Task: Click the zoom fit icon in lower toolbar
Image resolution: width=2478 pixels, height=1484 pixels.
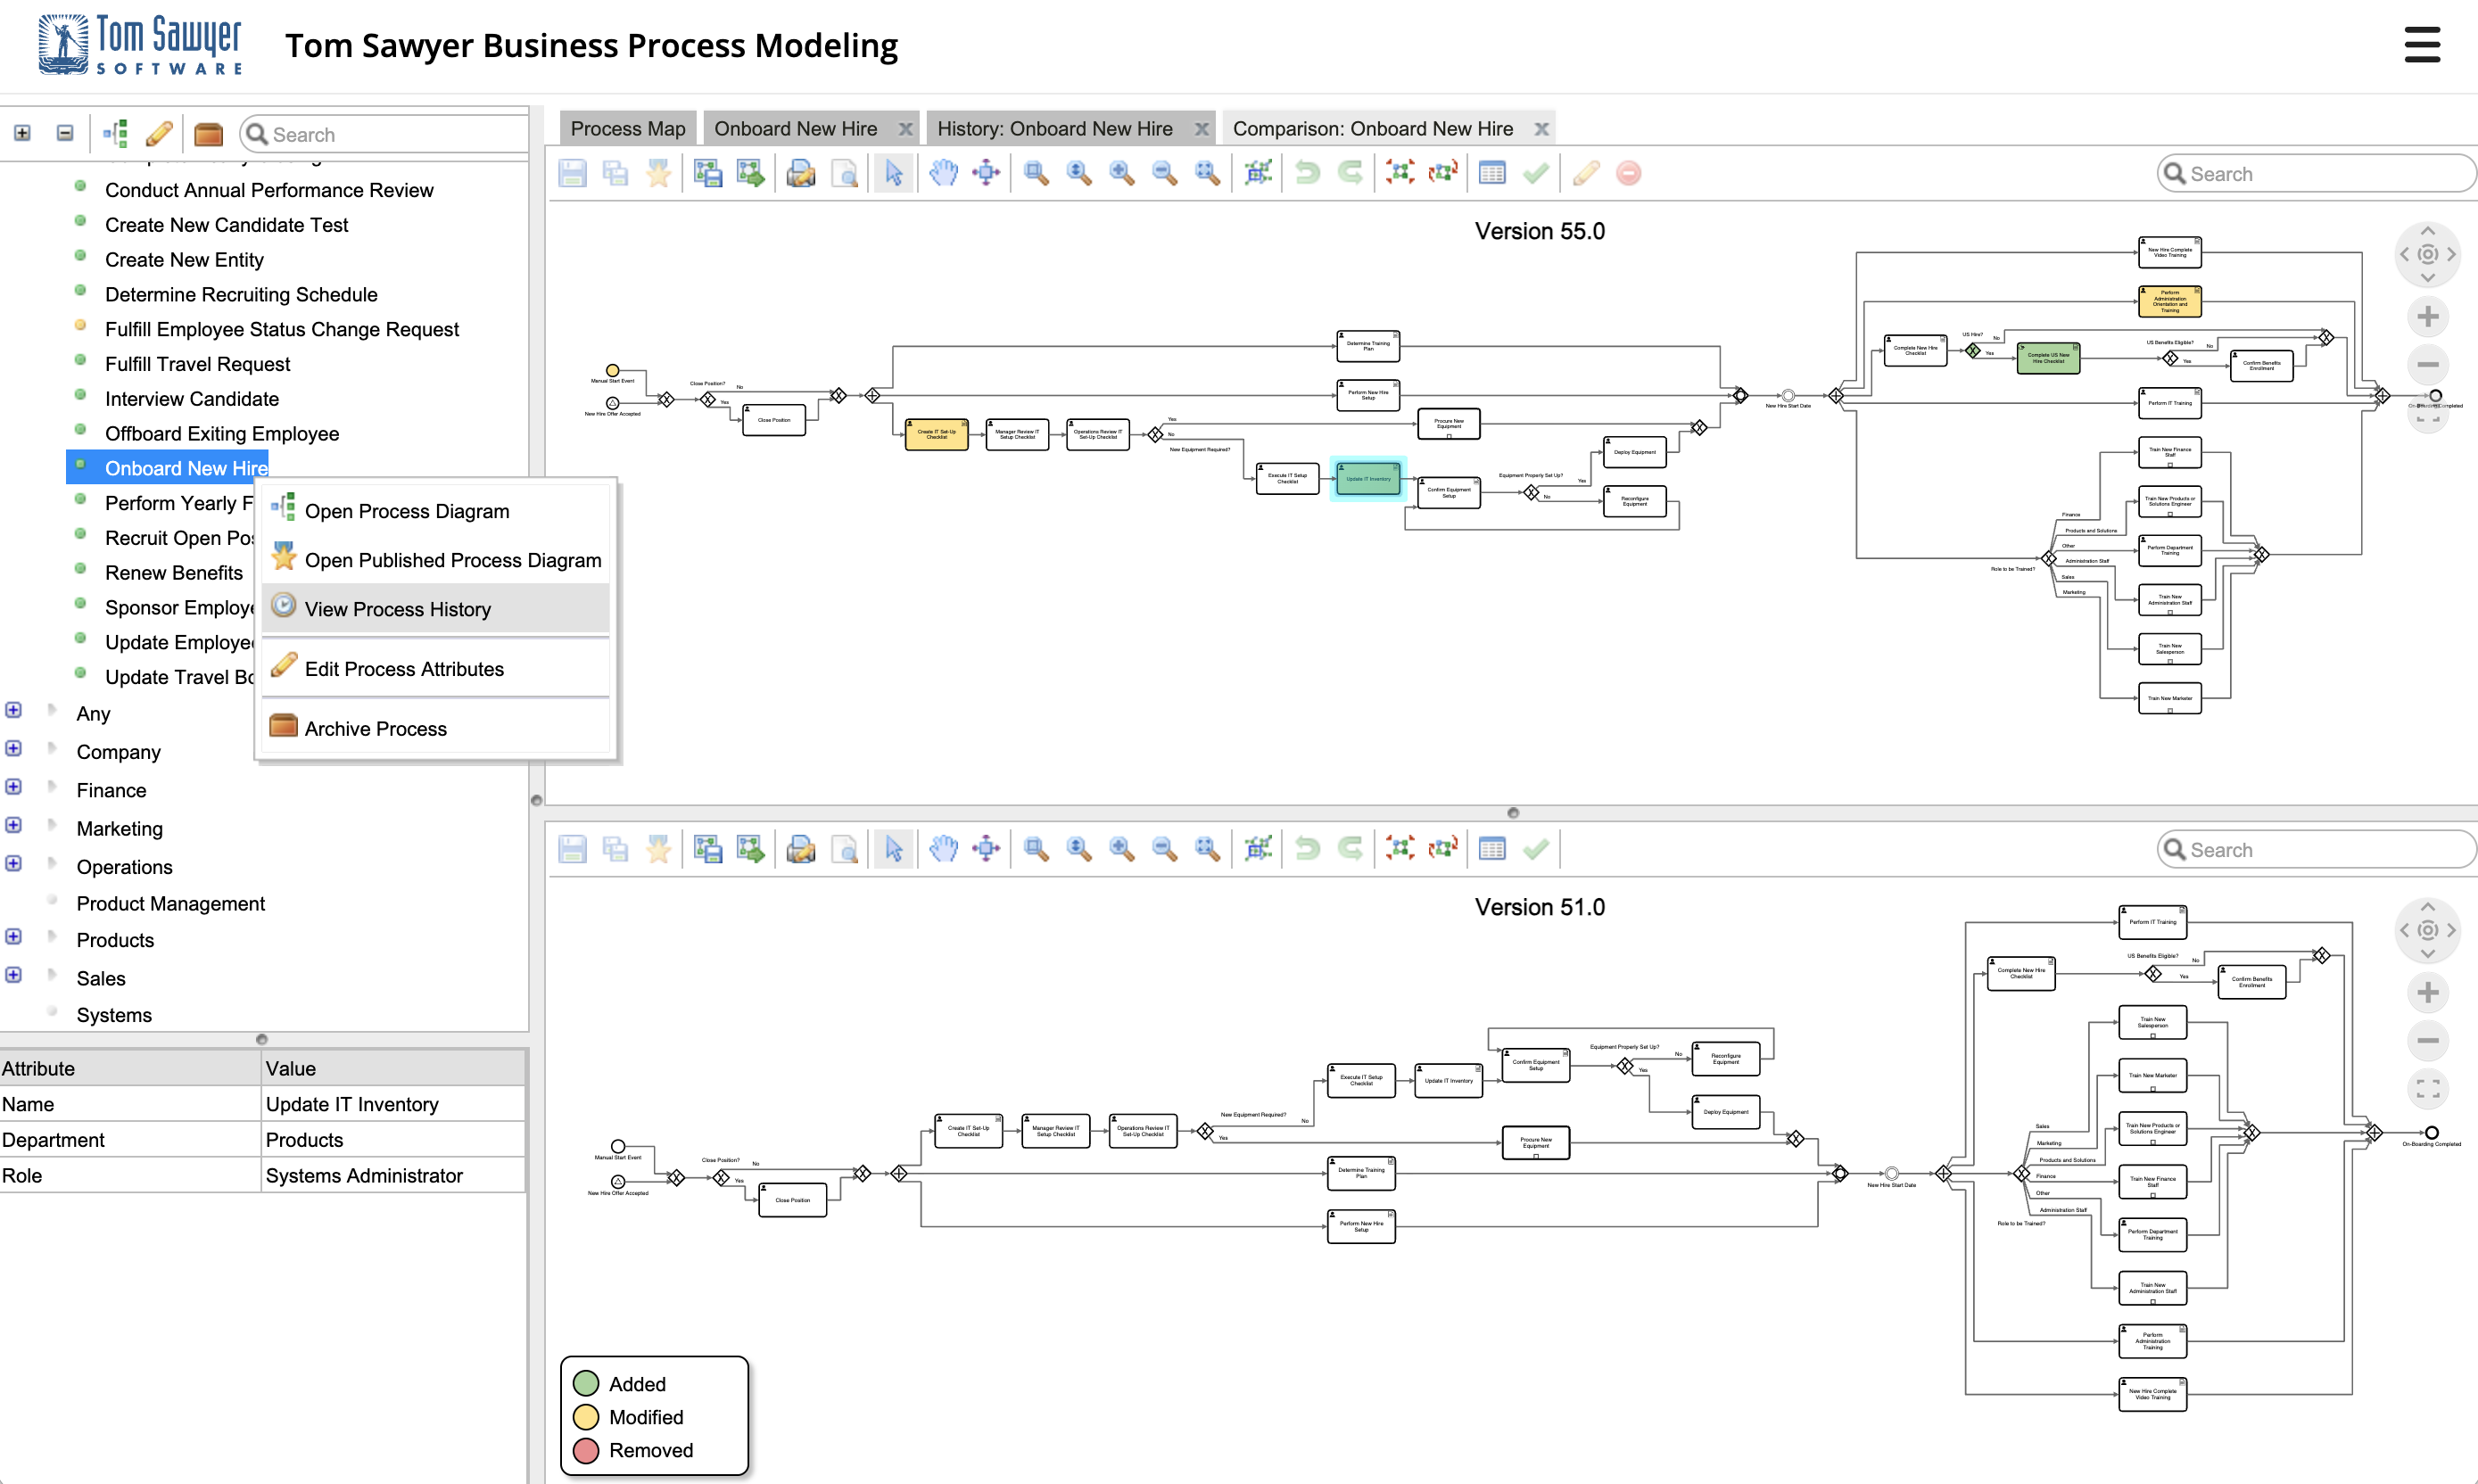Action: tap(1207, 849)
